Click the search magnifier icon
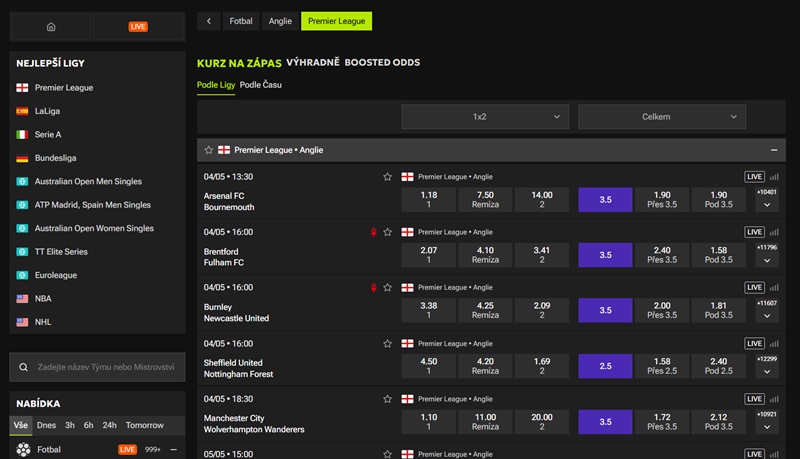 click(23, 367)
